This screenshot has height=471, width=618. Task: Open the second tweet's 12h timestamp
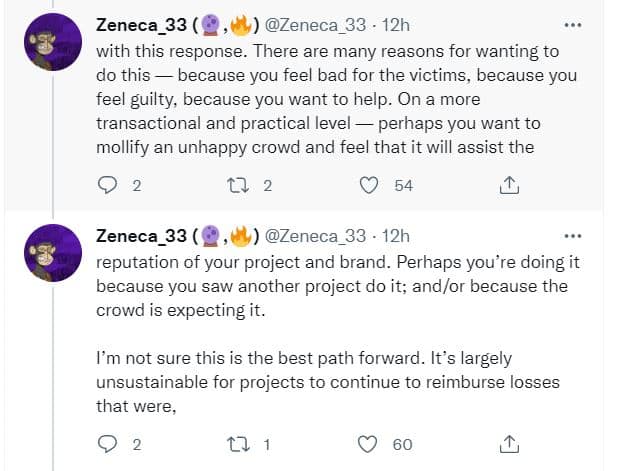[396, 236]
